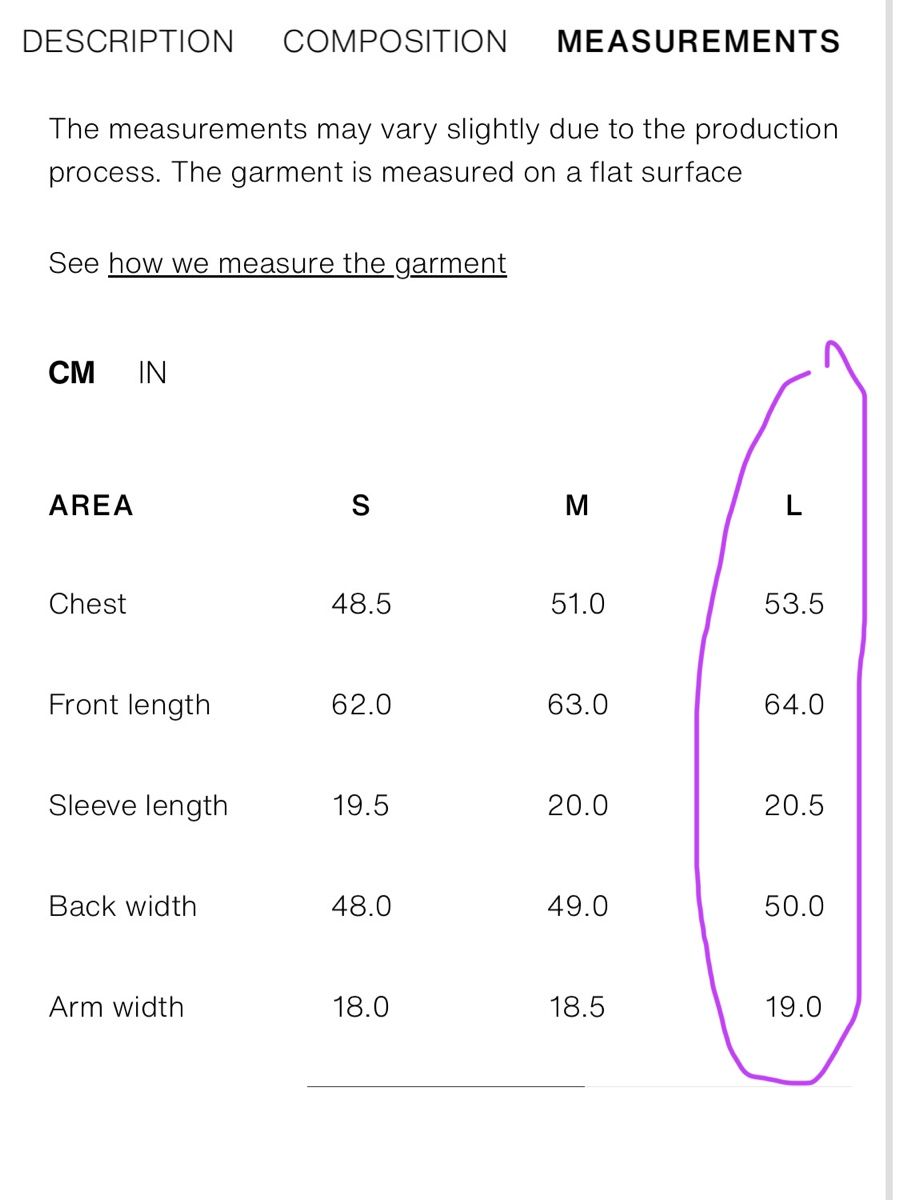This screenshot has height=1200, width=900.
Task: Click the S size column header
Action: pos(361,505)
